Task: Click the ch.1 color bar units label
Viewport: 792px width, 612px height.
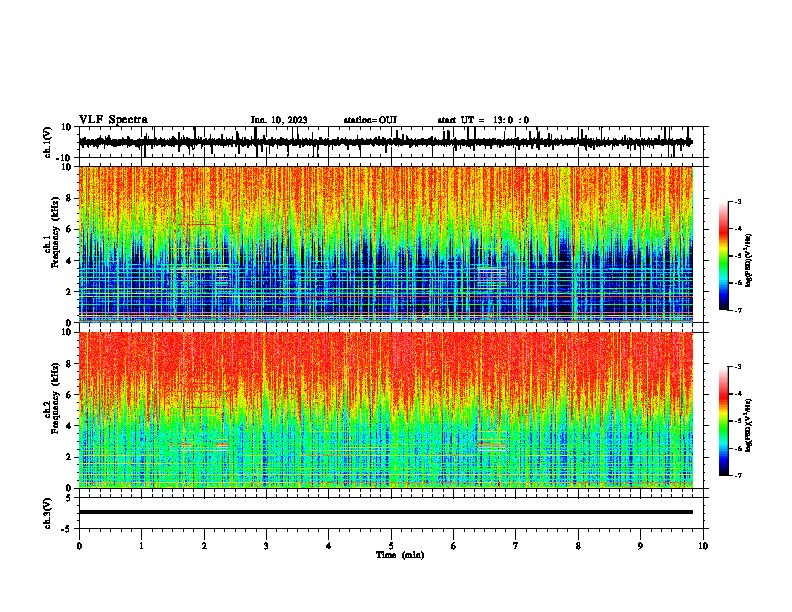Action: coord(749,260)
